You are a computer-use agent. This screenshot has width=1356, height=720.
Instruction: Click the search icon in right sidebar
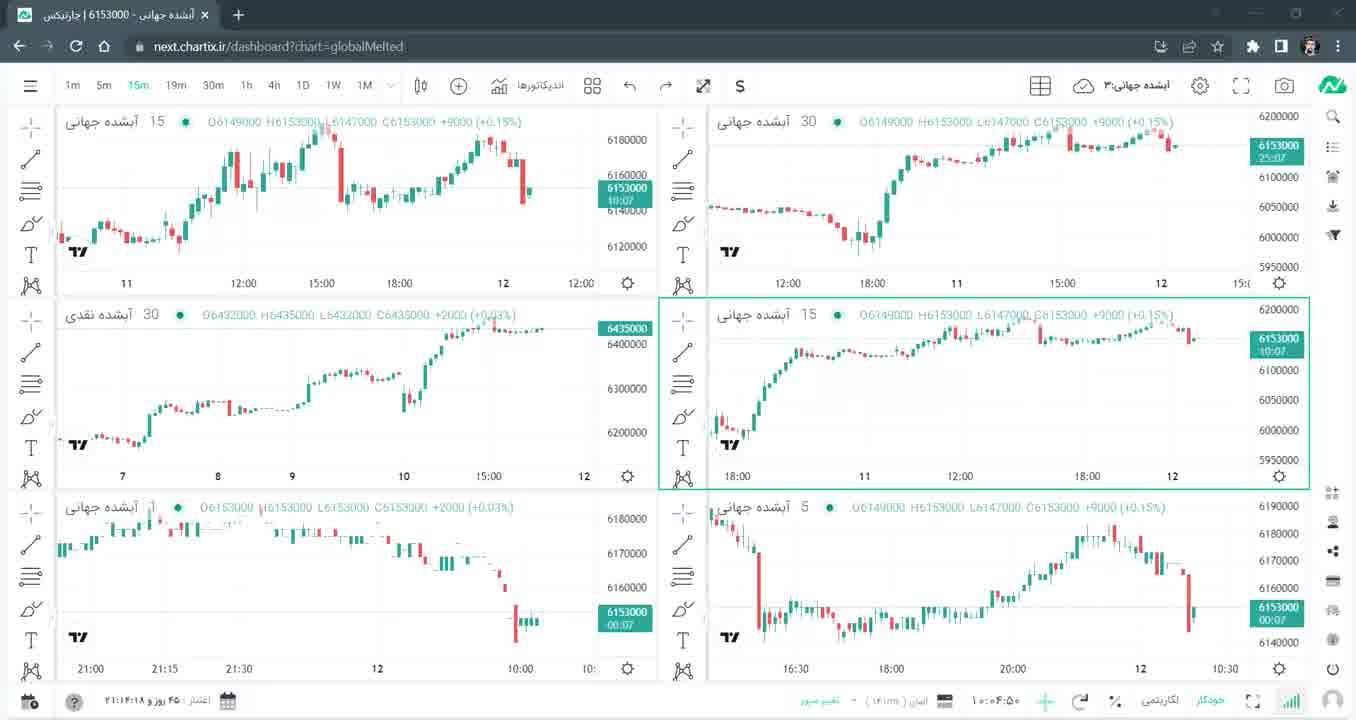click(x=1332, y=117)
